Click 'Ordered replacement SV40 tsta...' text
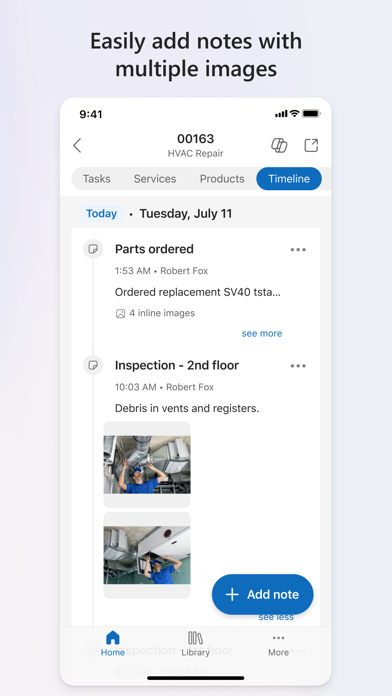The width and height of the screenshot is (392, 696). [x=198, y=292]
